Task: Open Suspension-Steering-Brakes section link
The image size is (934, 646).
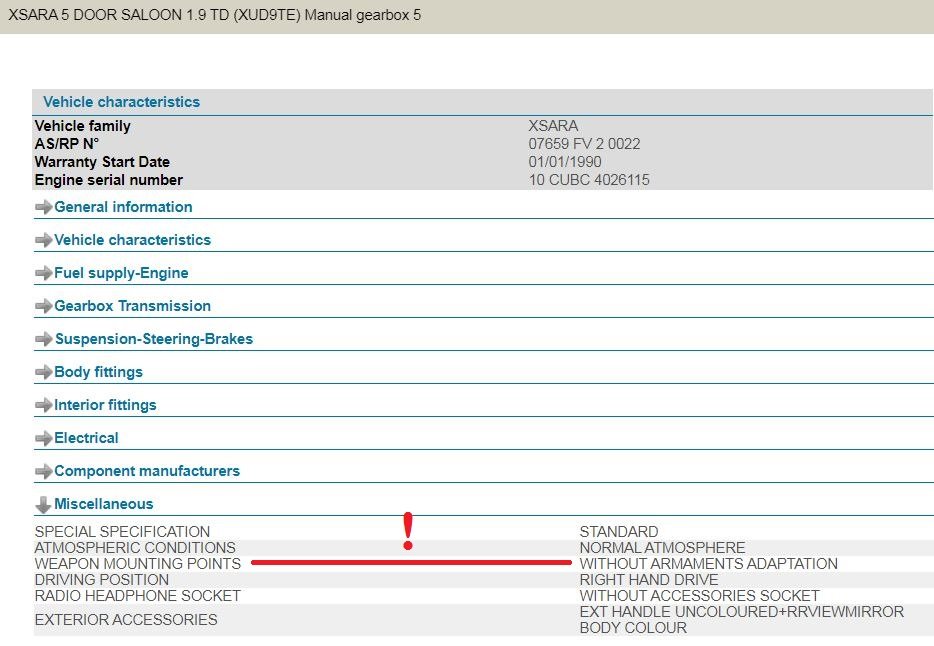Action: pos(154,339)
